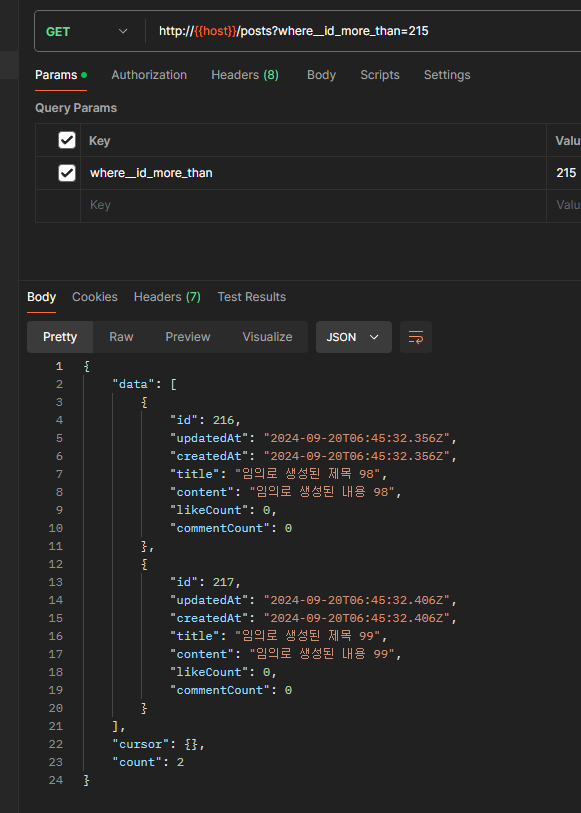Screen dimensions: 581x813
Task: Click the "cursor": {} line
Action: 159,744
